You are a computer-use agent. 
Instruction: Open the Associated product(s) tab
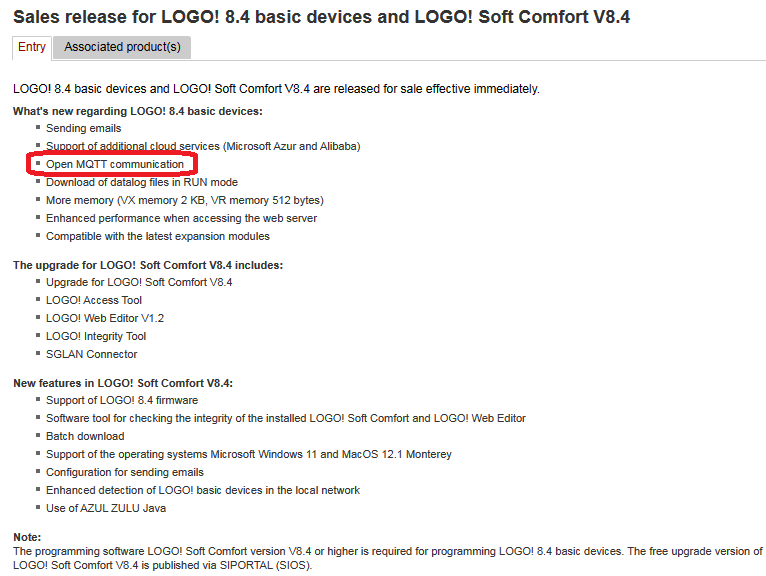[x=121, y=47]
